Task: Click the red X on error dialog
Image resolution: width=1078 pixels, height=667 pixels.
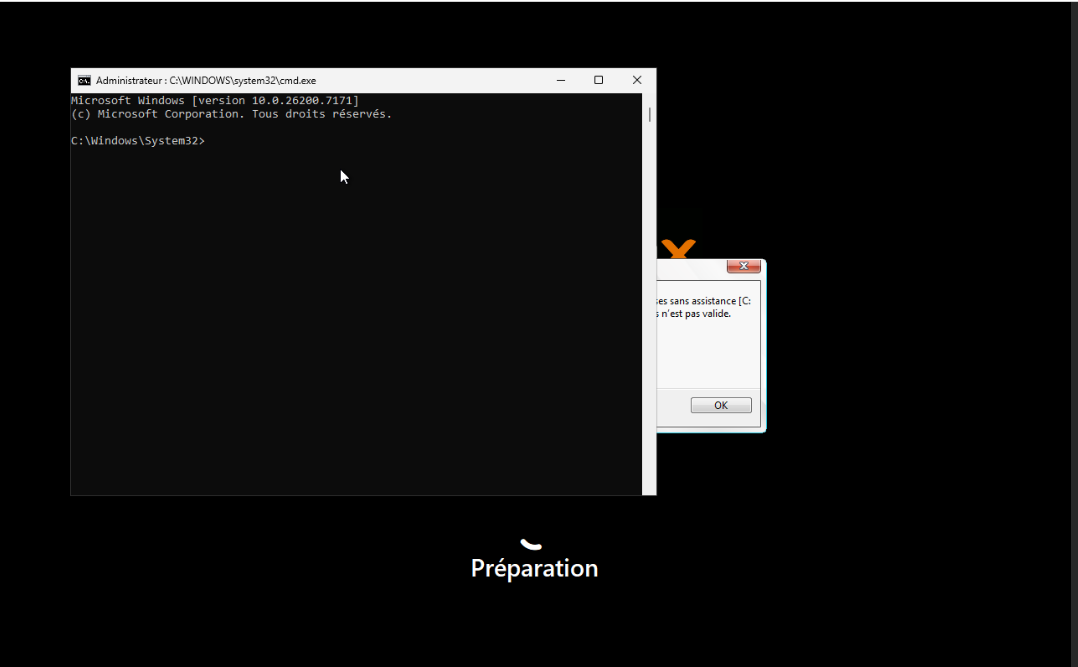Action: [x=743, y=266]
